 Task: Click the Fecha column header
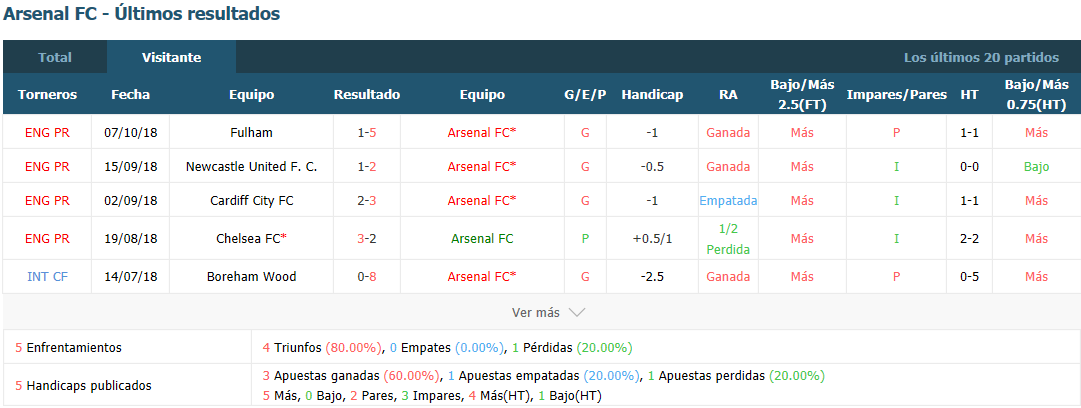[130, 94]
